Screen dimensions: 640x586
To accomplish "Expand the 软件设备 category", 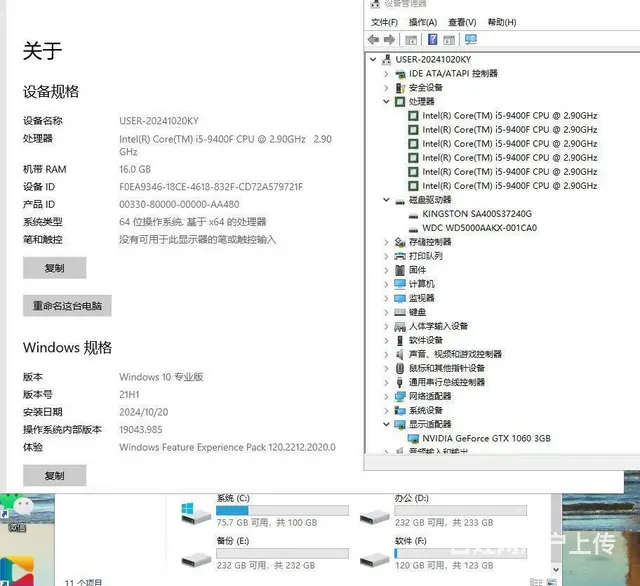I will pos(386,340).
